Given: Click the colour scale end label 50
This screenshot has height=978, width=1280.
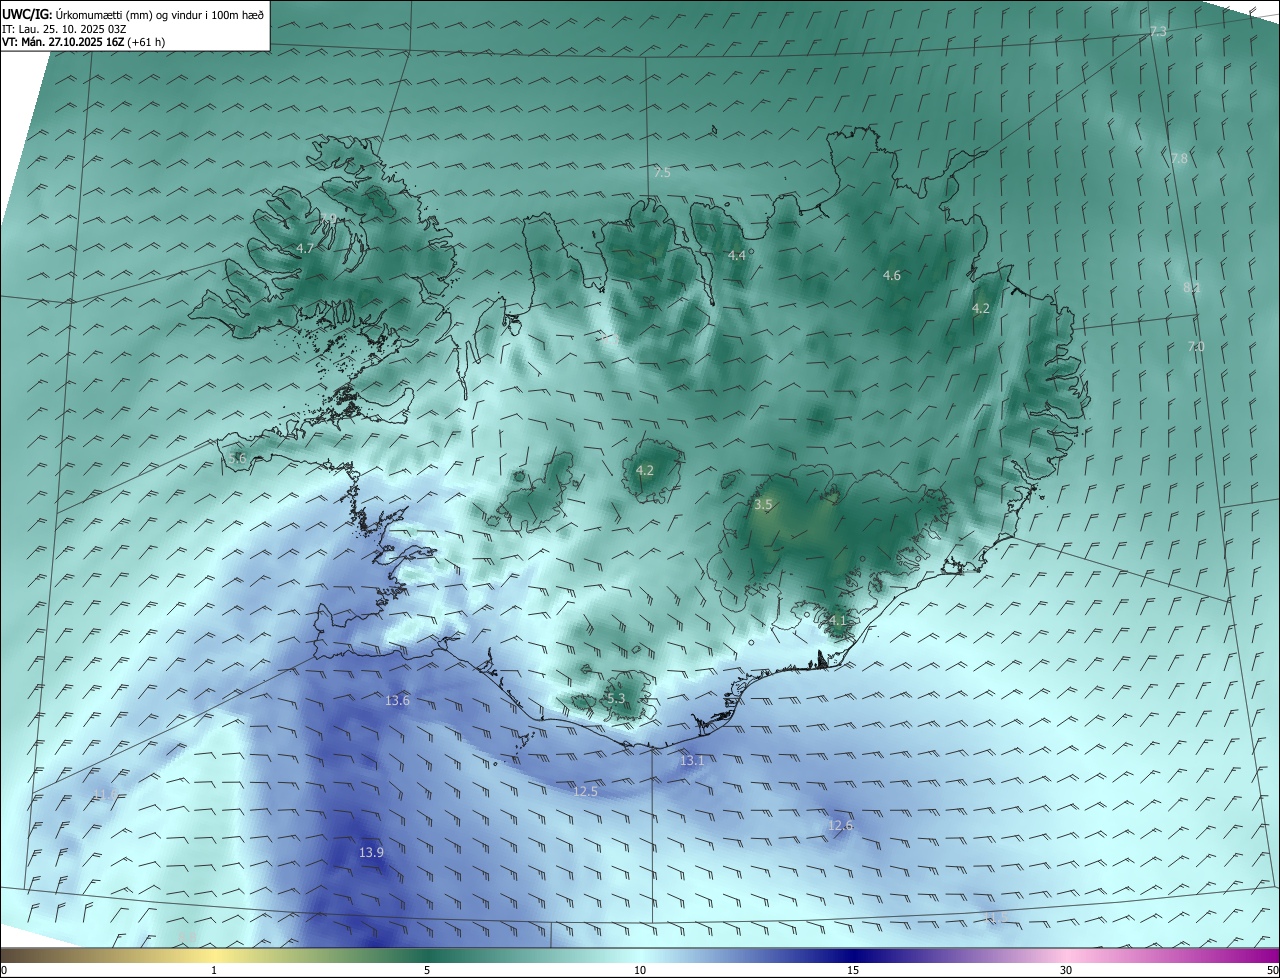Looking at the screenshot, I should pos(1271,970).
